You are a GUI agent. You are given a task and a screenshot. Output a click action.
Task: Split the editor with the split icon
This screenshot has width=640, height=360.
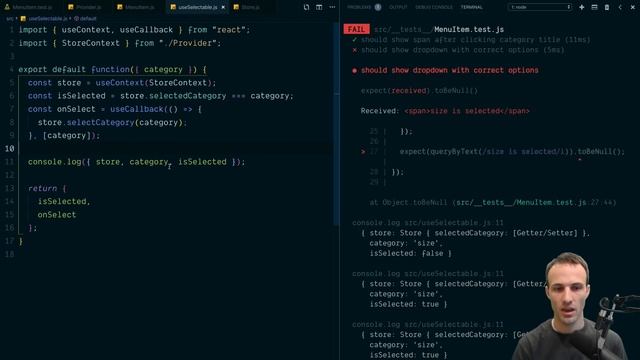coord(319,7)
